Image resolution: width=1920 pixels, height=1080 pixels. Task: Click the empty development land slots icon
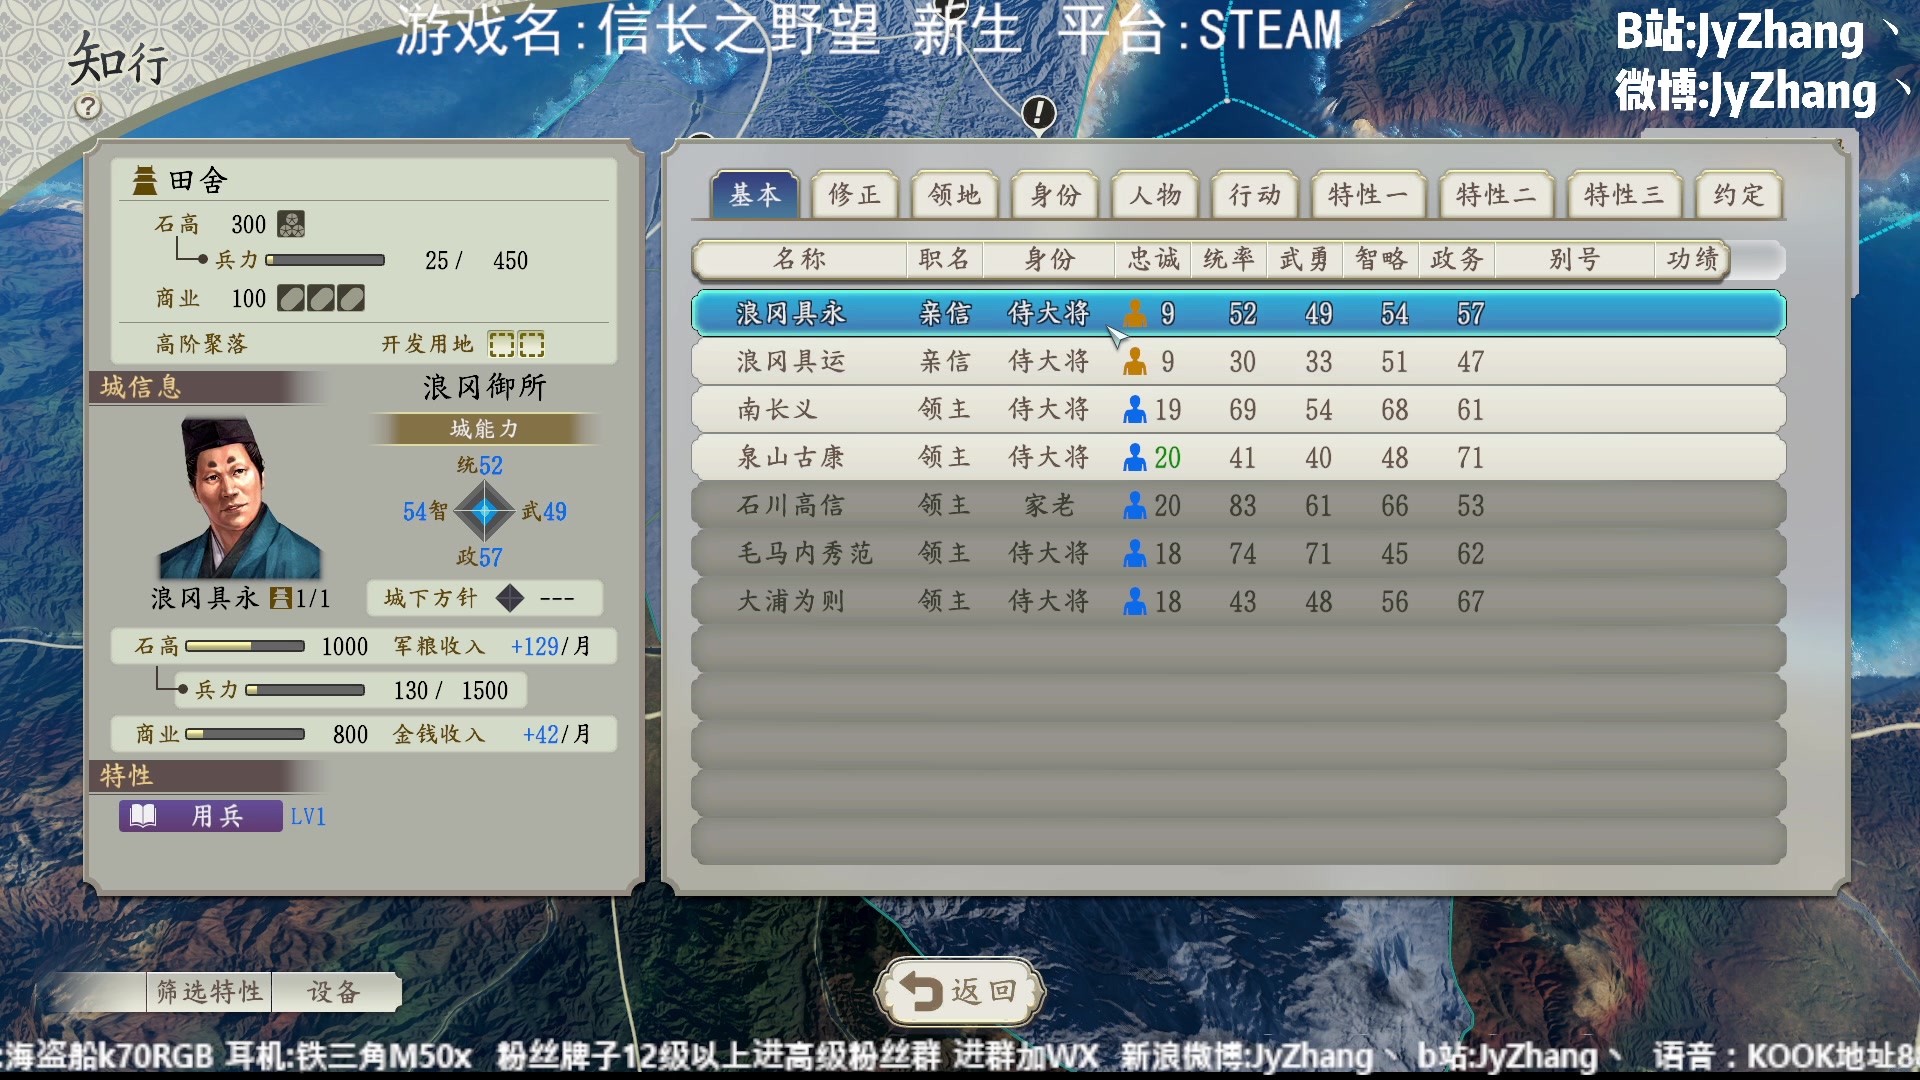tap(516, 345)
